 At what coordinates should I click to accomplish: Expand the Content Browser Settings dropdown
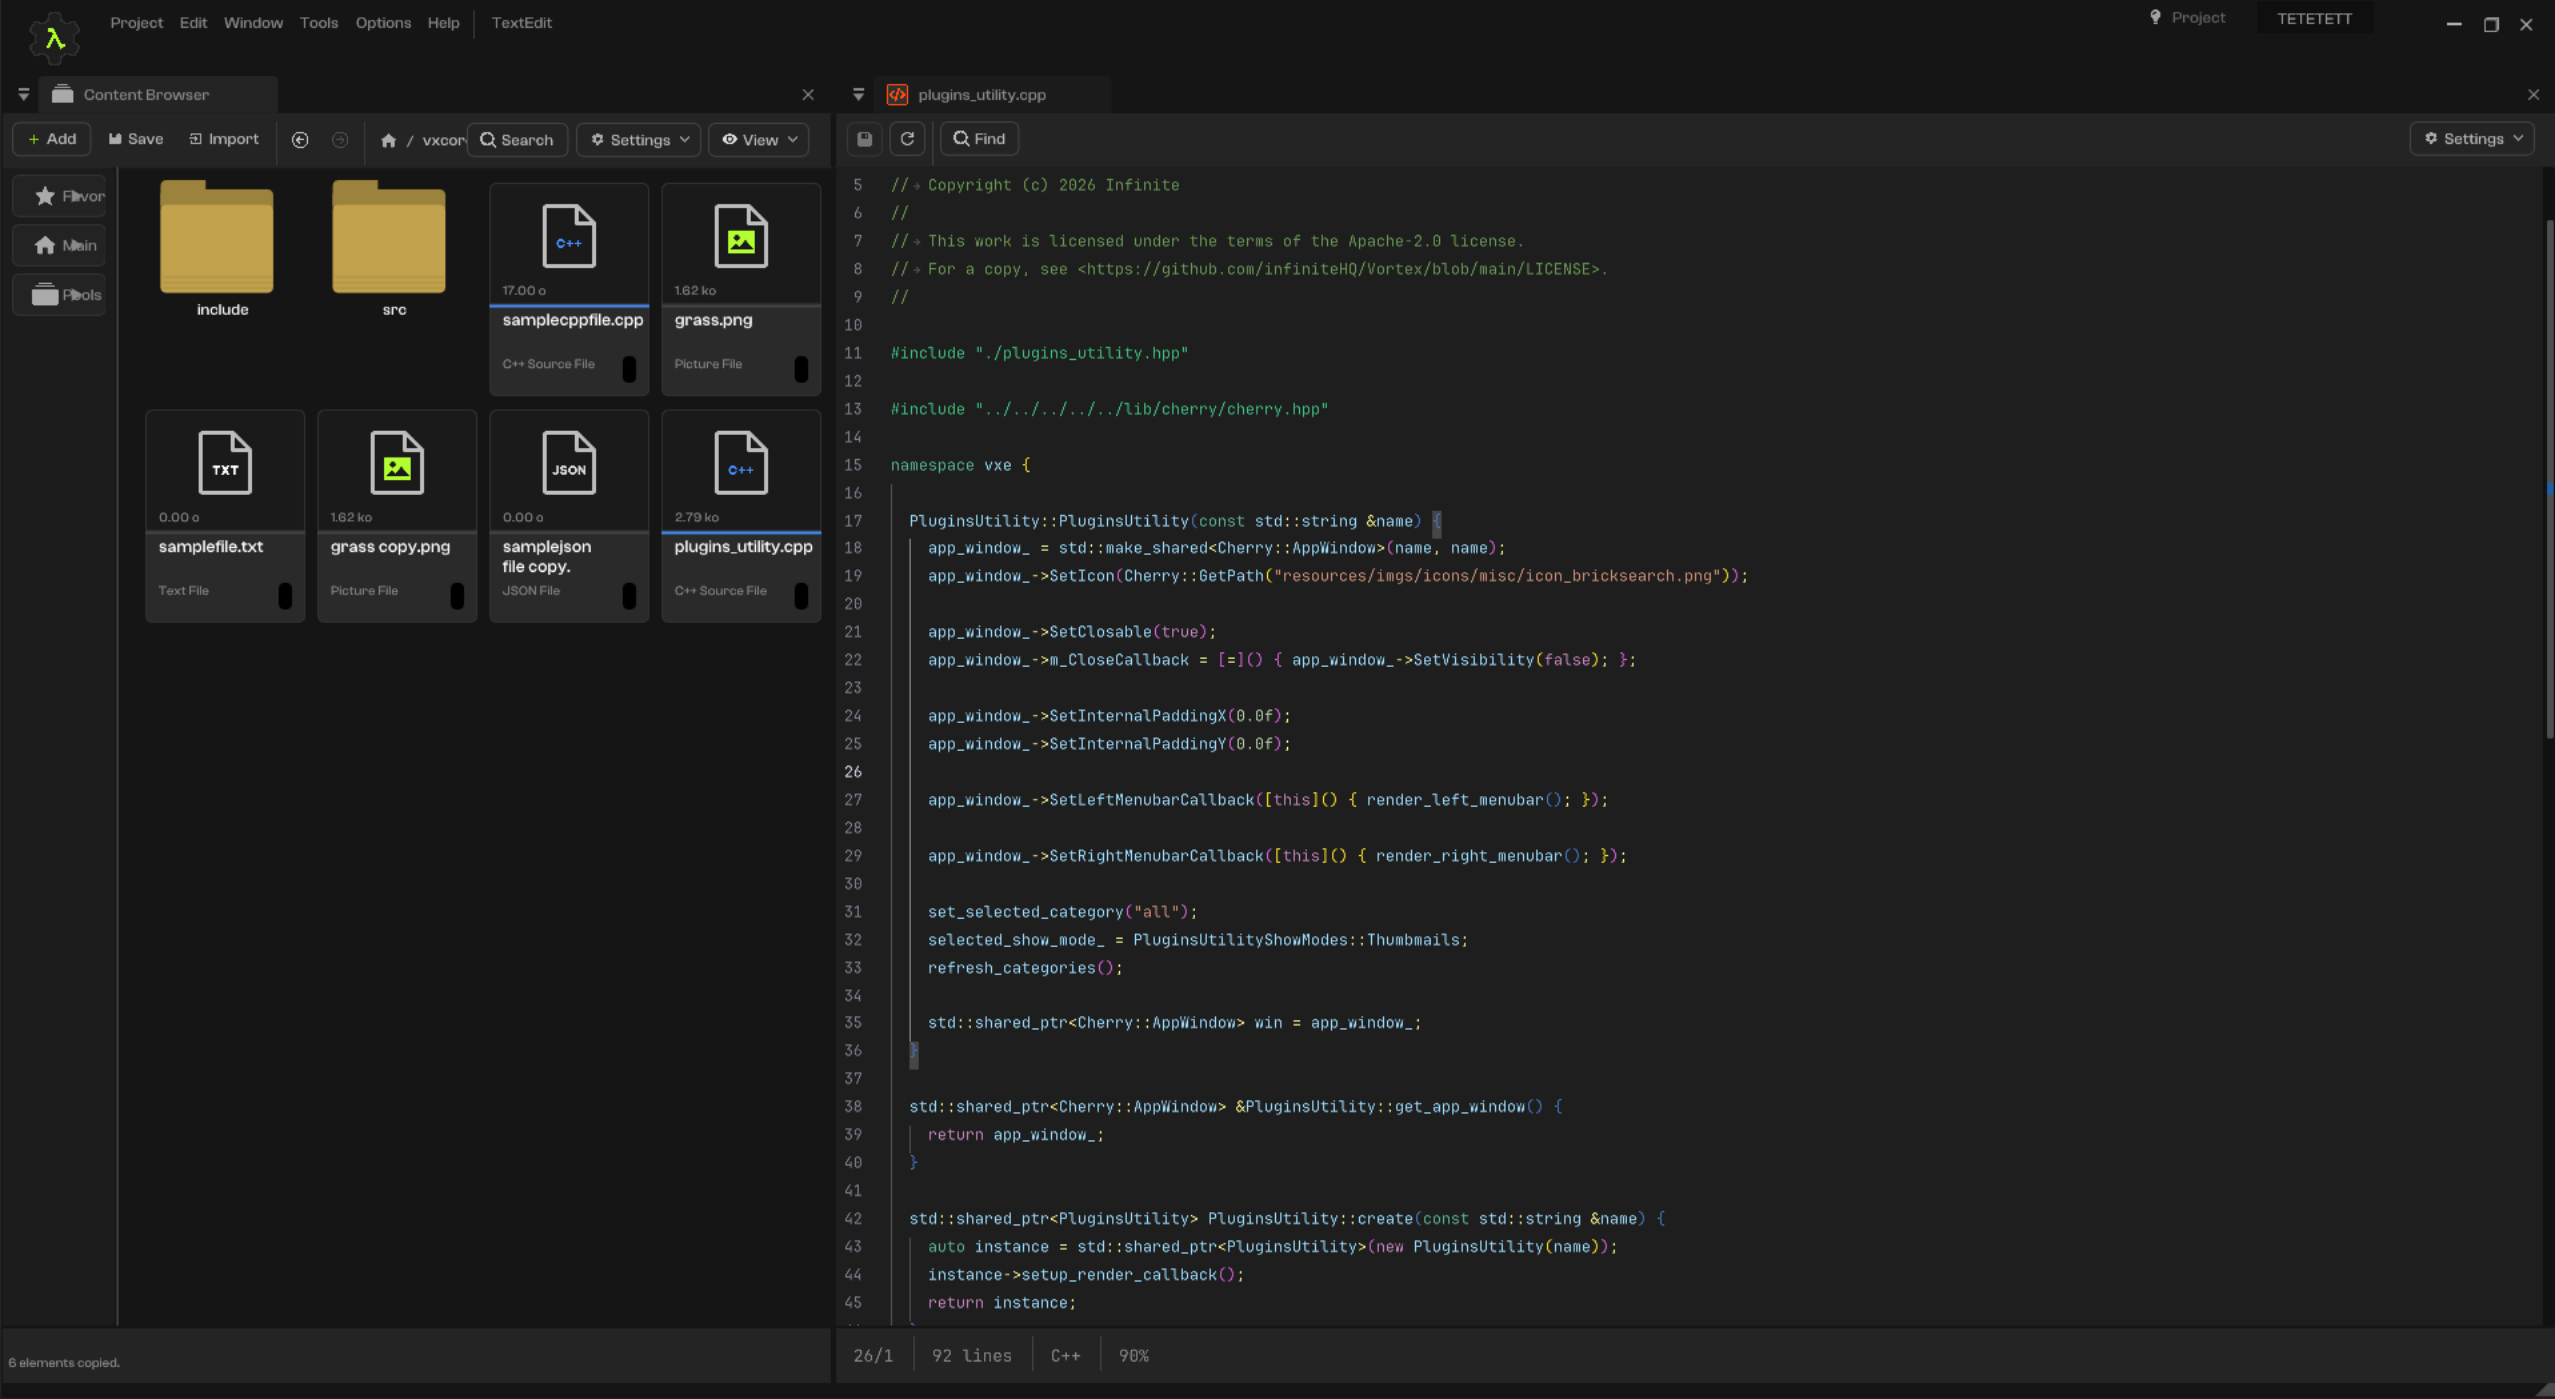(639, 140)
